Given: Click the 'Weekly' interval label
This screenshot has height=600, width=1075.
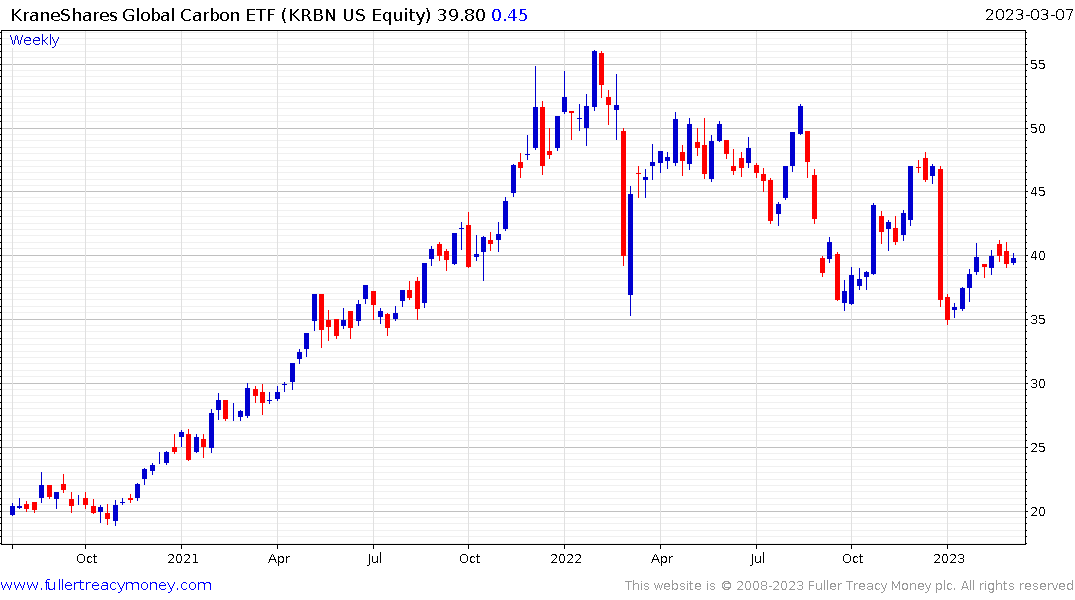Looking at the screenshot, I should (x=34, y=40).
